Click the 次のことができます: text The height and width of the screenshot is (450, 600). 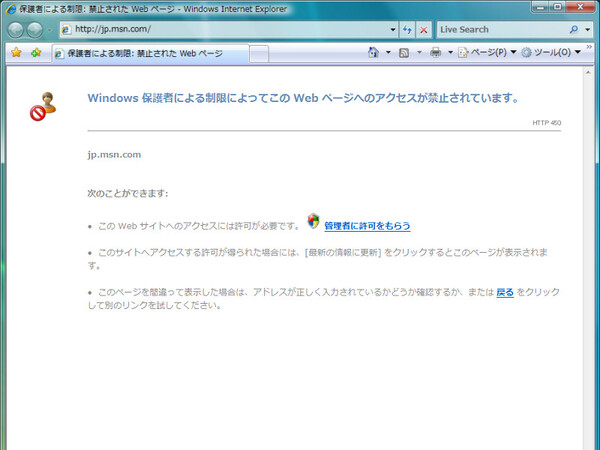click(127, 193)
